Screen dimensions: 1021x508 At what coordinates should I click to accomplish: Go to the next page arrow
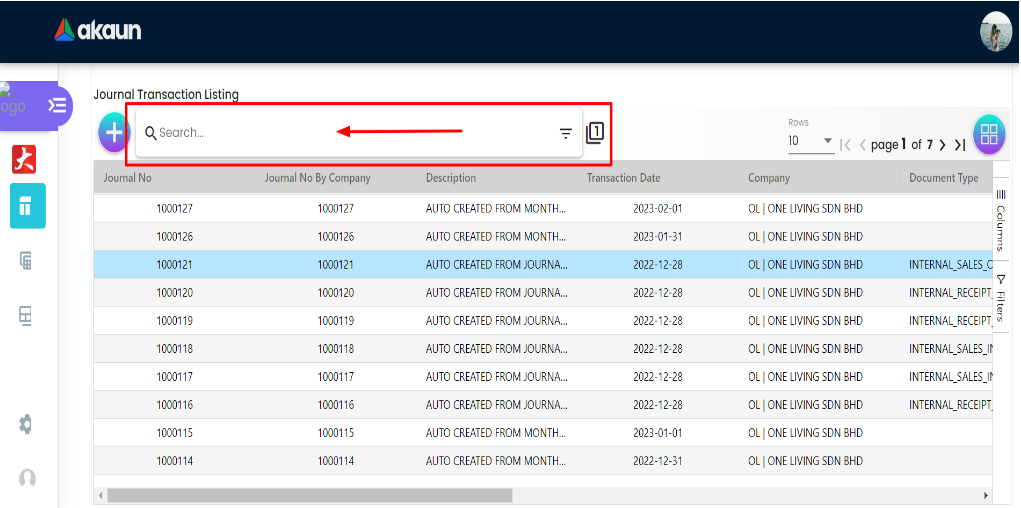point(942,145)
